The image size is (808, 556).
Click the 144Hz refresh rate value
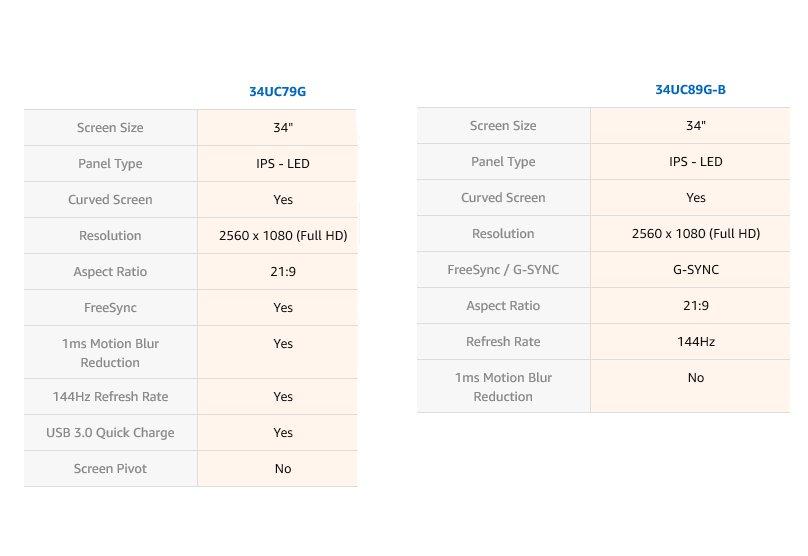(696, 342)
